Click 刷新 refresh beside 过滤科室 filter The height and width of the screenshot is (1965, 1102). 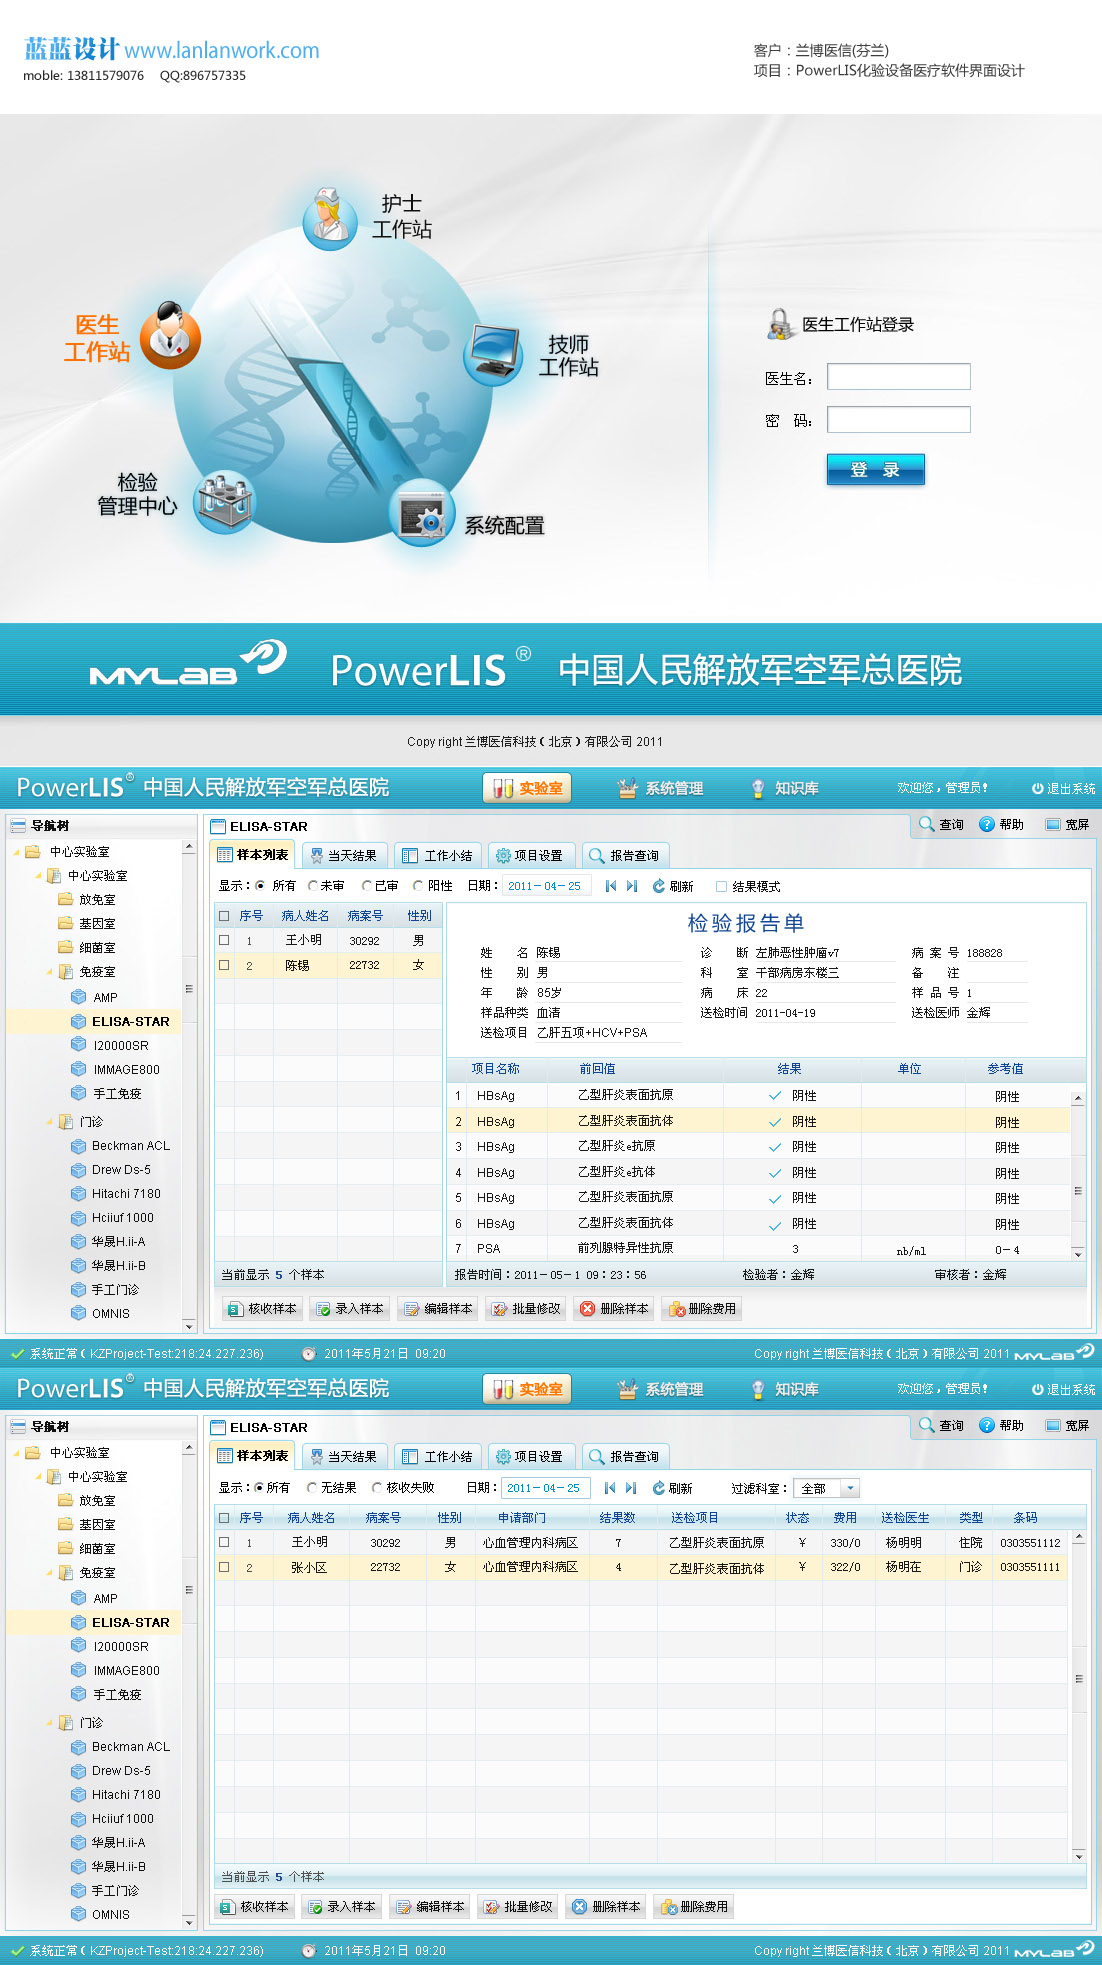(x=673, y=1488)
